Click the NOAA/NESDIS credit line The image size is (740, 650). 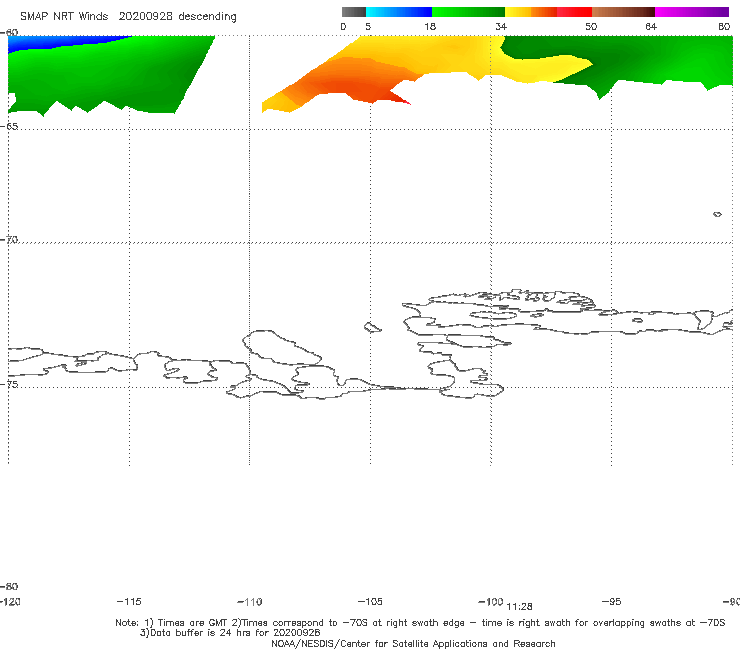pyautogui.click(x=413, y=643)
